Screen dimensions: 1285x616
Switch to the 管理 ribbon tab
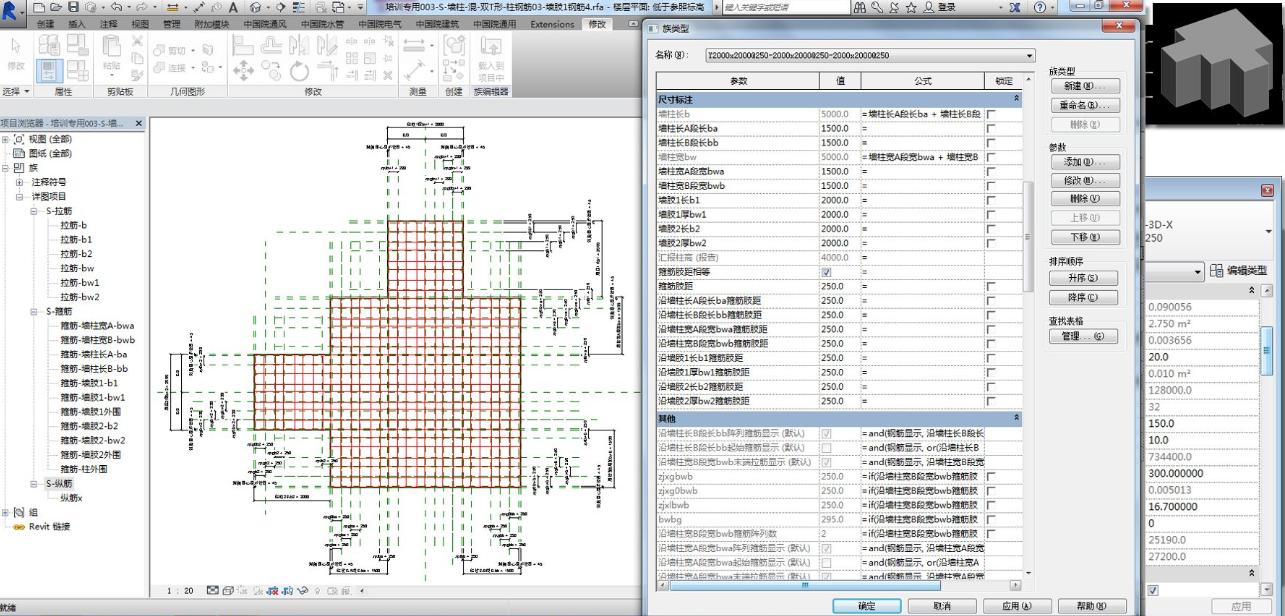(171, 24)
